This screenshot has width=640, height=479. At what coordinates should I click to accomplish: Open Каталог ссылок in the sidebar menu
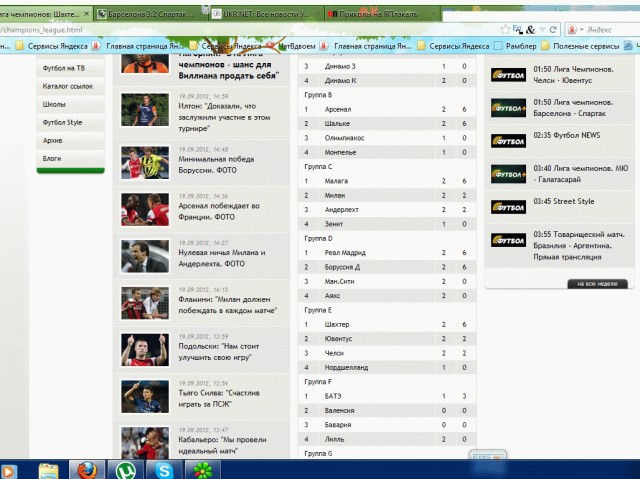point(71,86)
